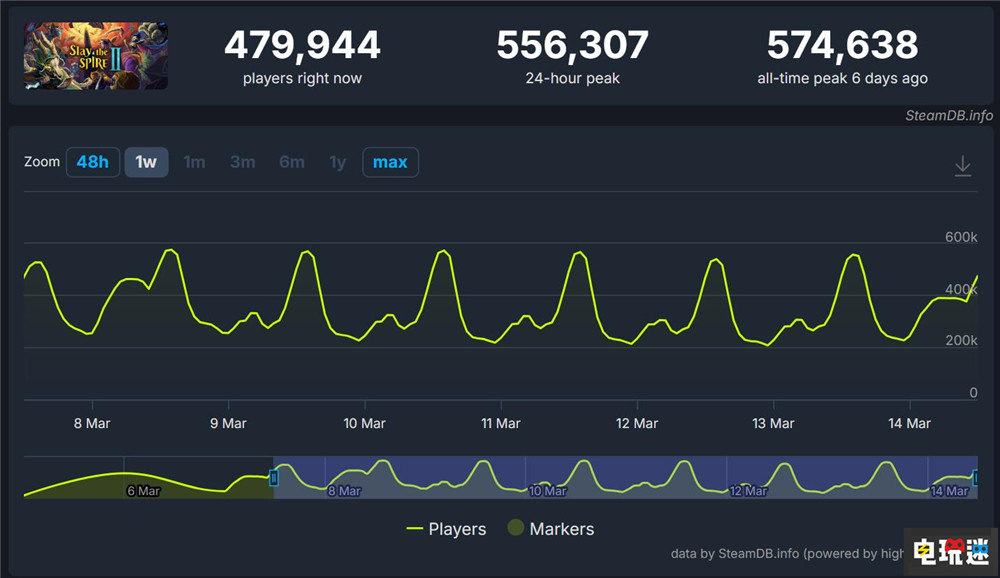Click the highlighted max zoom button
The width and height of the screenshot is (1000, 578).
pos(390,161)
